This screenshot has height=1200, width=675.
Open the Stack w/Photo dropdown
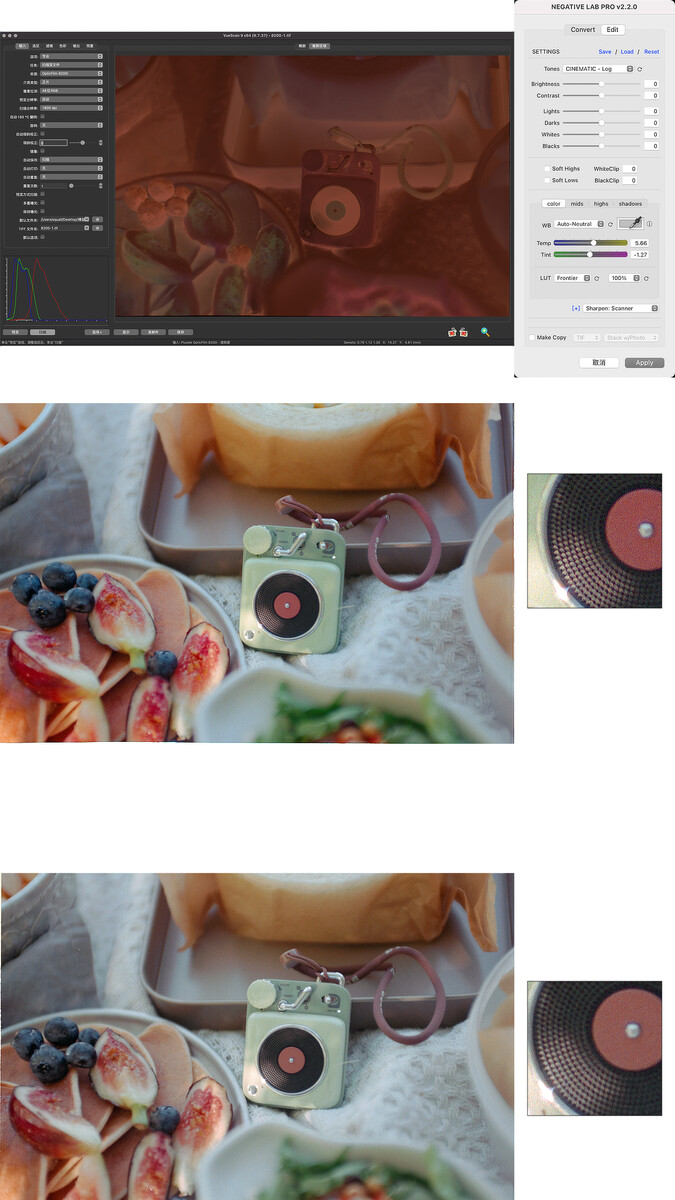[x=632, y=338]
